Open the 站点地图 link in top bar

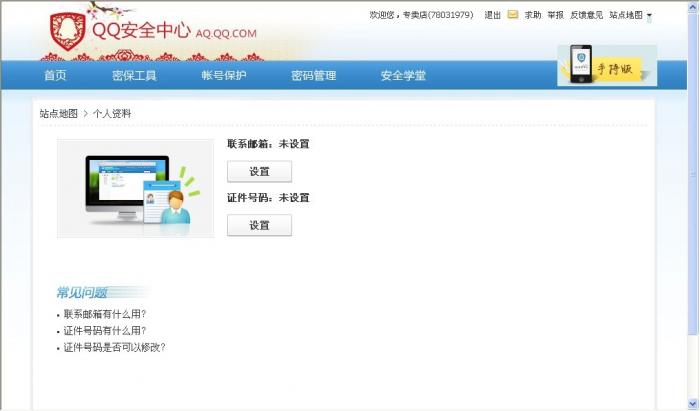[626, 15]
